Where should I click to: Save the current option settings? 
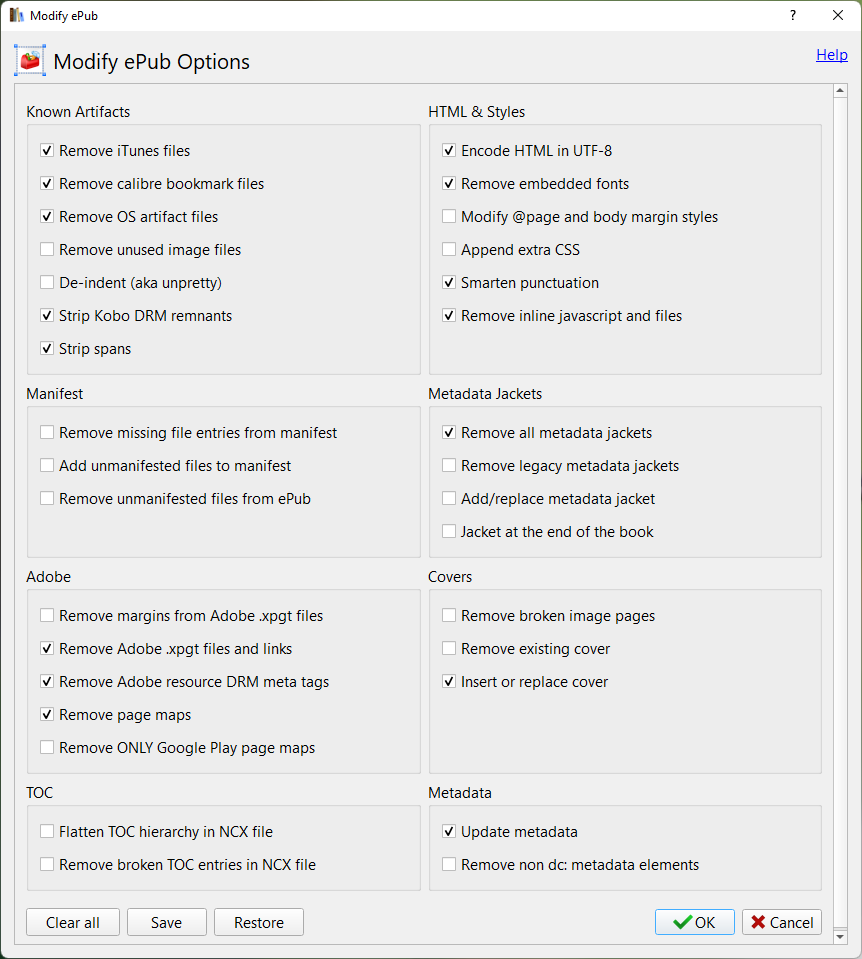[166, 922]
